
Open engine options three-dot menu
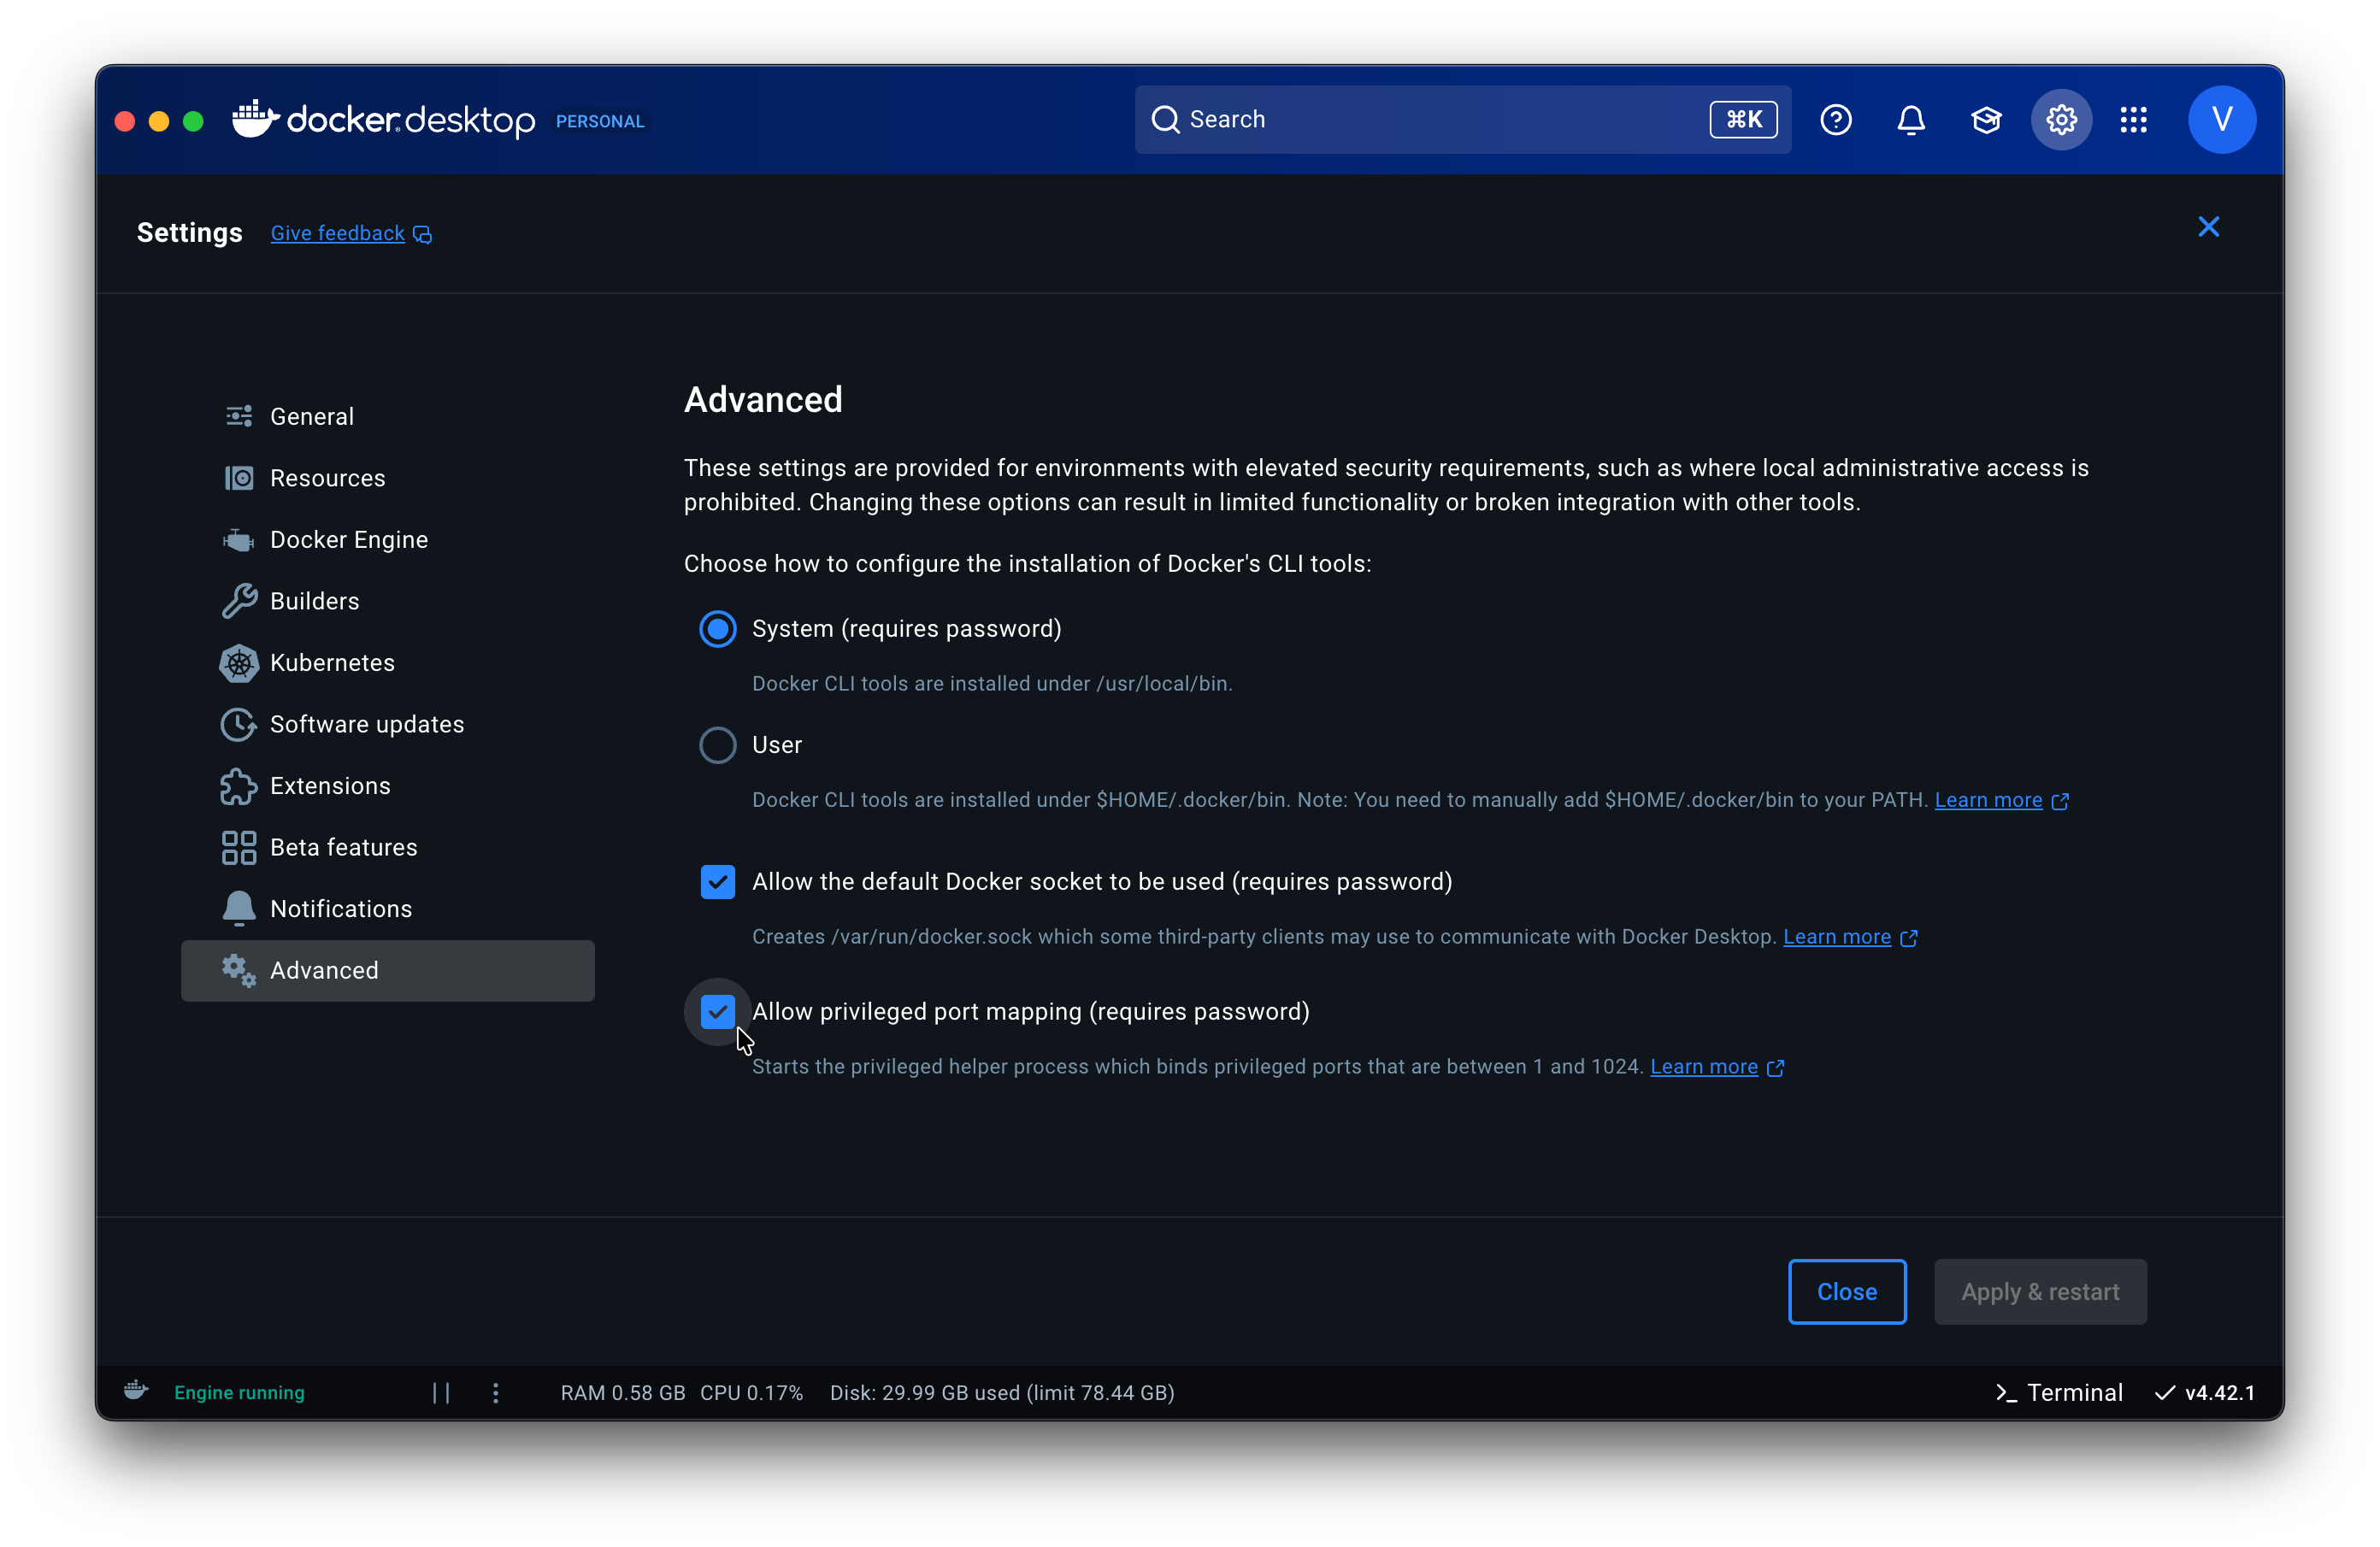click(x=496, y=1392)
